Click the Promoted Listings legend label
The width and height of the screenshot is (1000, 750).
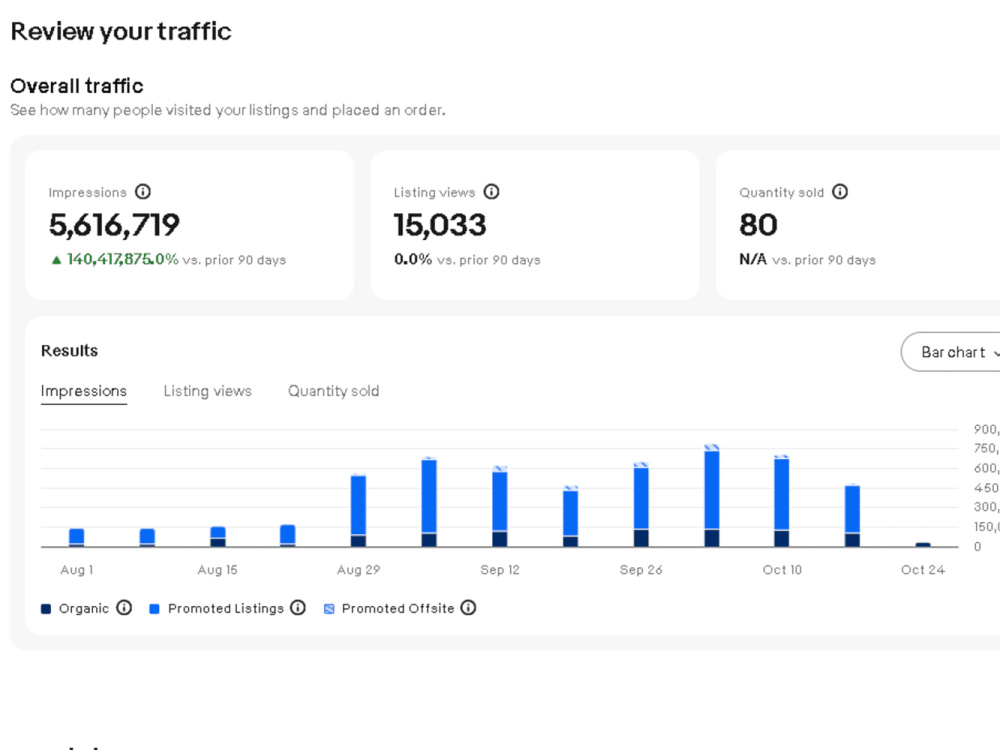(226, 608)
